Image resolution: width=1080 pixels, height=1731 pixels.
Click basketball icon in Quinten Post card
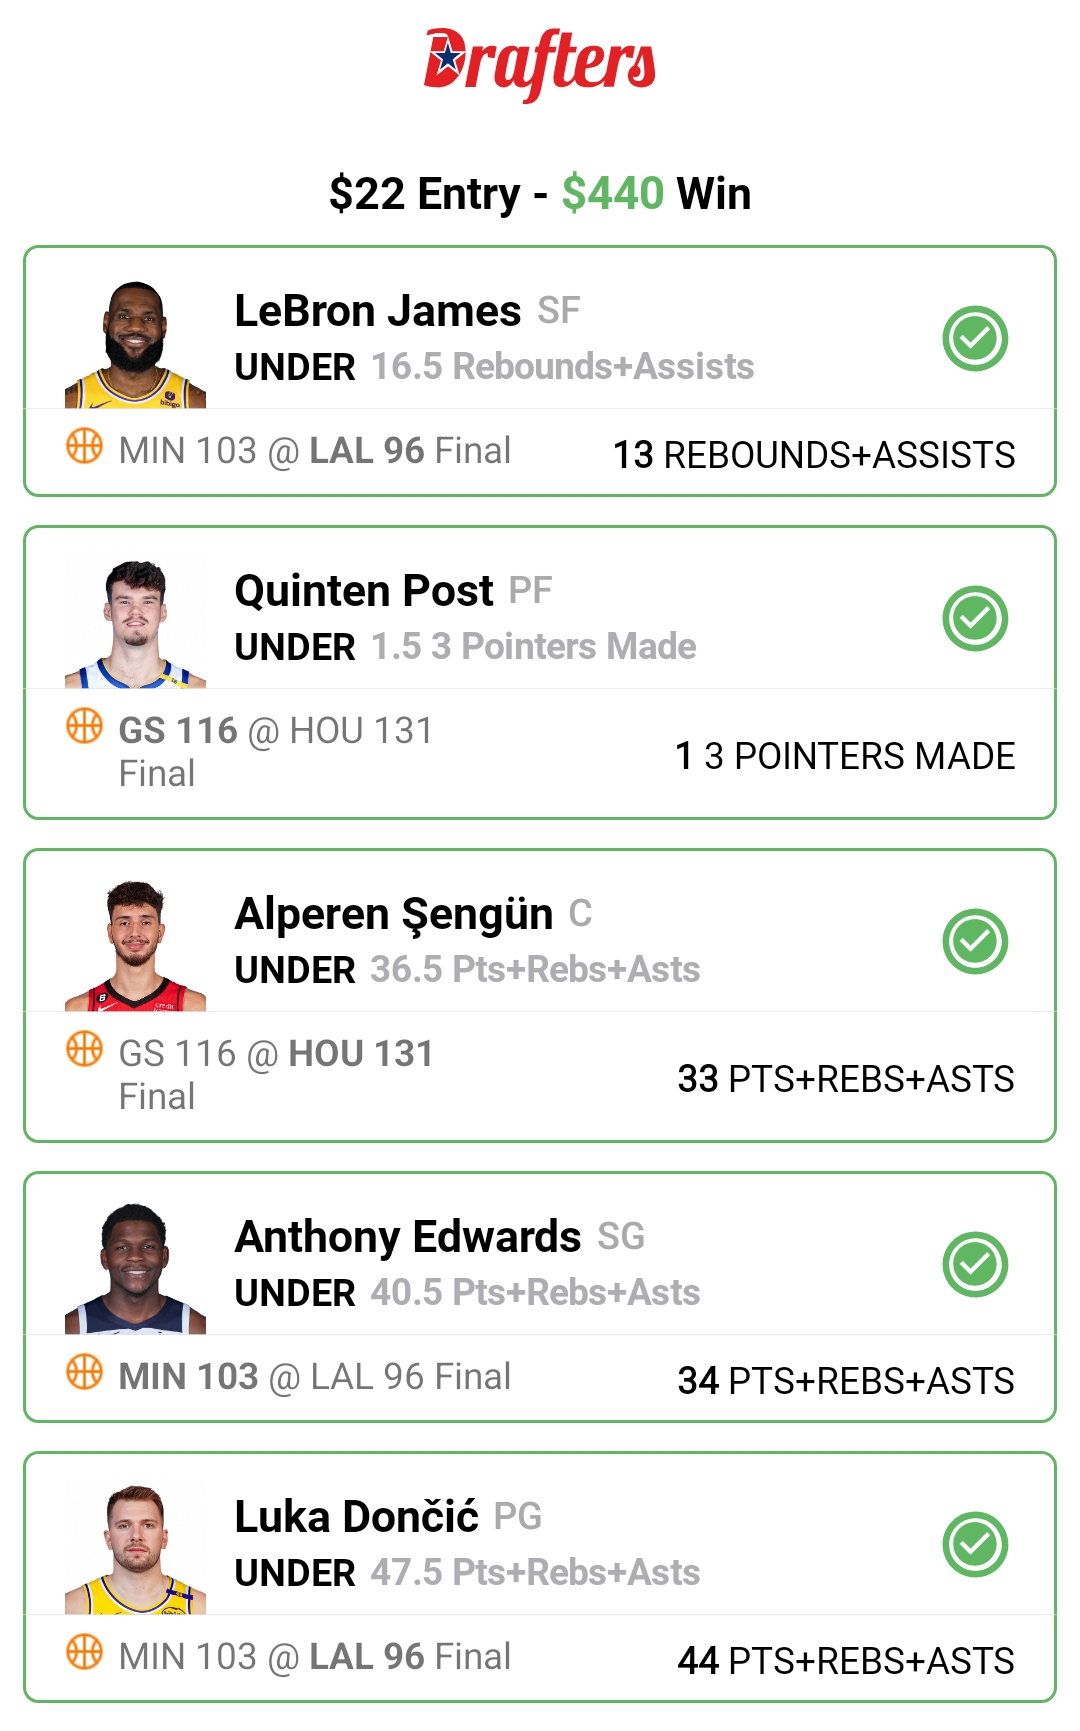pyautogui.click(x=84, y=726)
